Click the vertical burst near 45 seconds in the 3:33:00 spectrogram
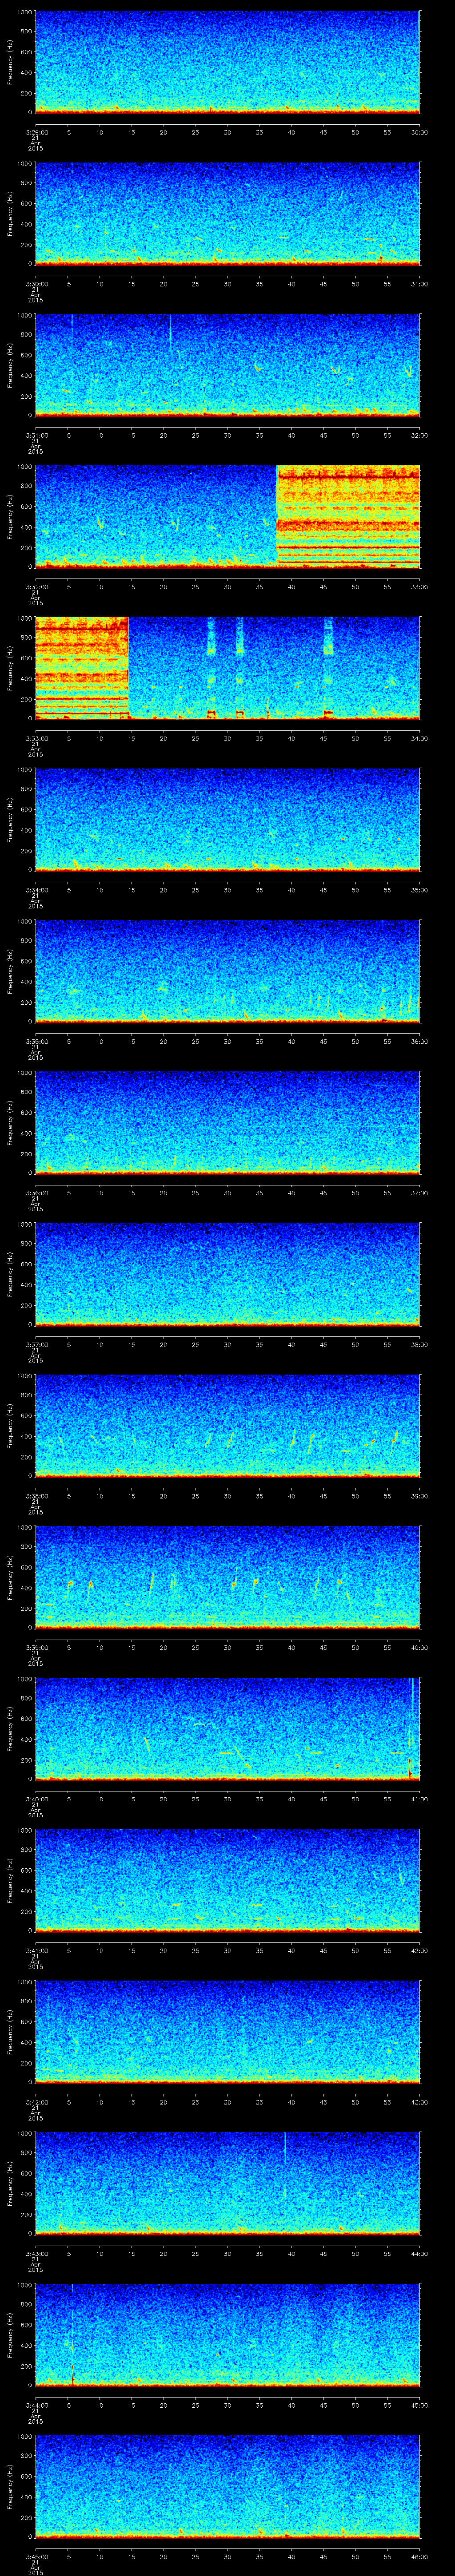This screenshot has width=455, height=2576. [x=328, y=668]
